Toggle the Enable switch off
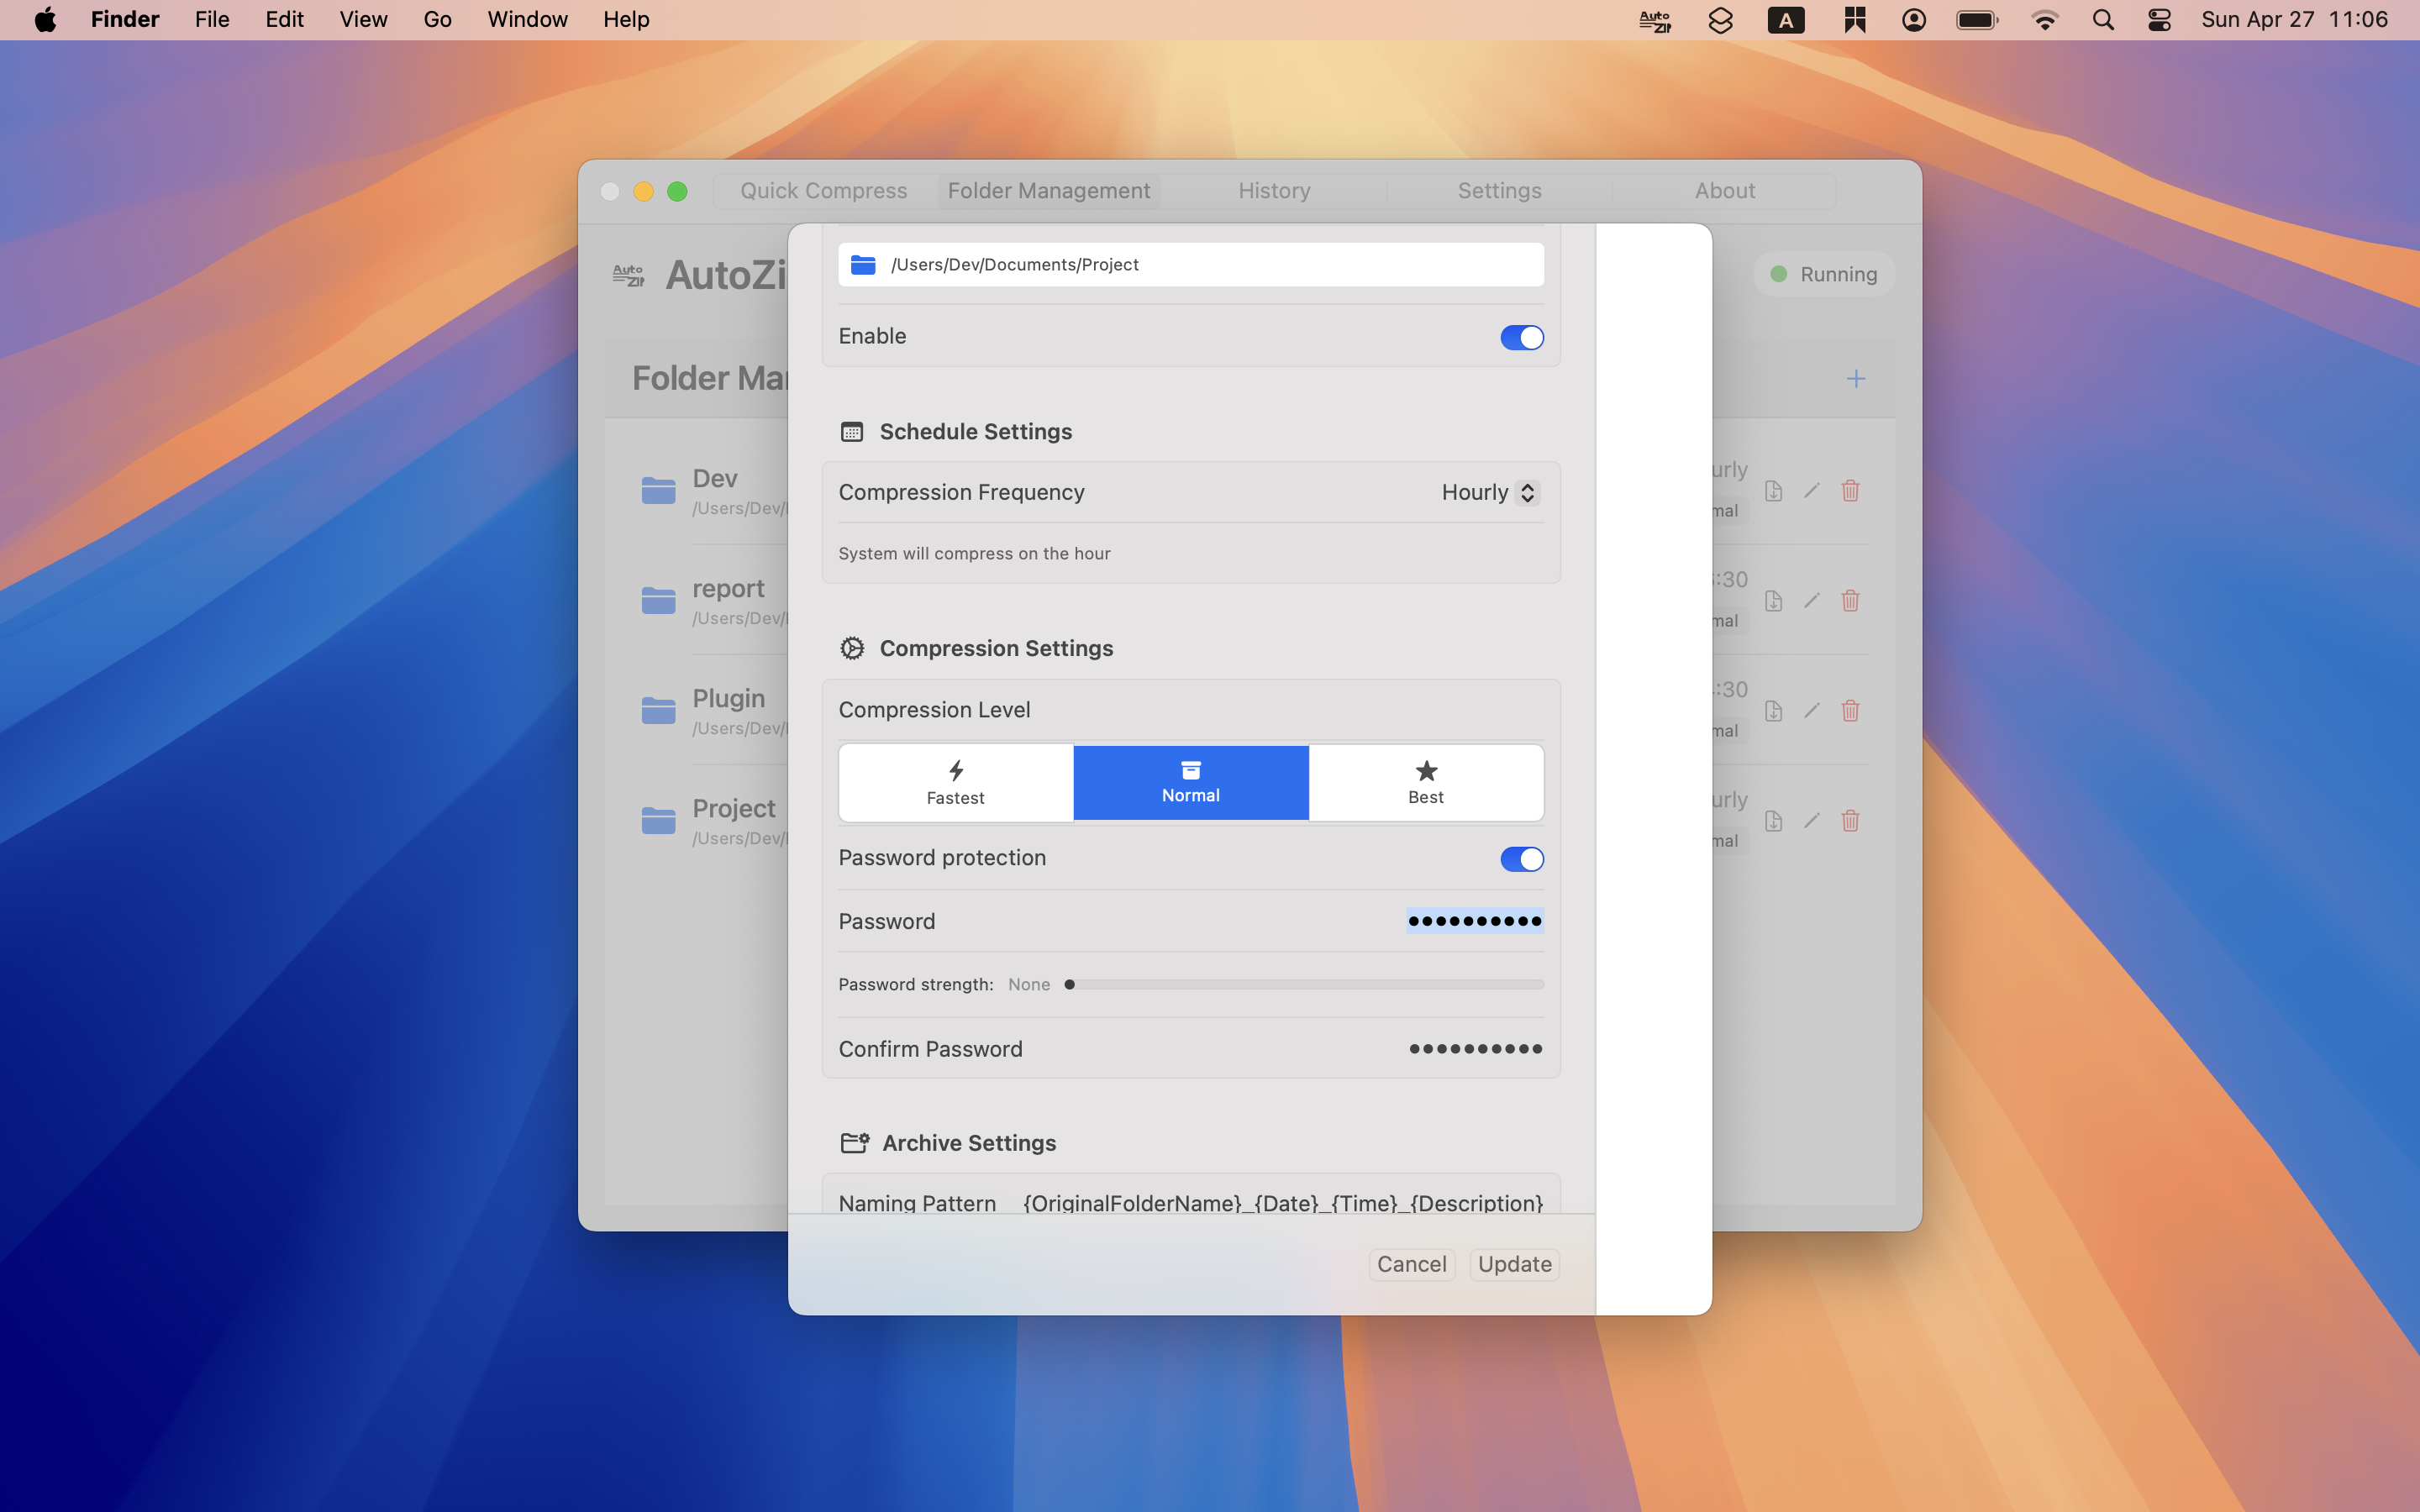 click(1521, 337)
